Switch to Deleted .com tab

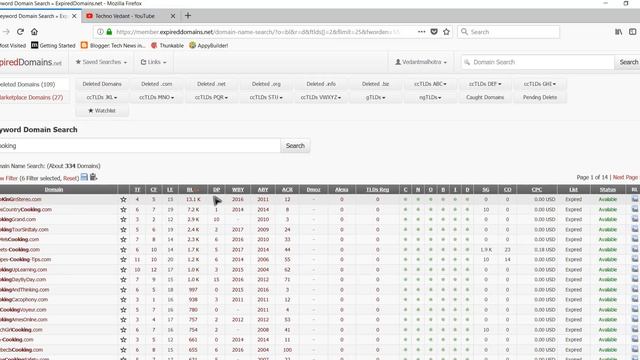click(x=156, y=84)
